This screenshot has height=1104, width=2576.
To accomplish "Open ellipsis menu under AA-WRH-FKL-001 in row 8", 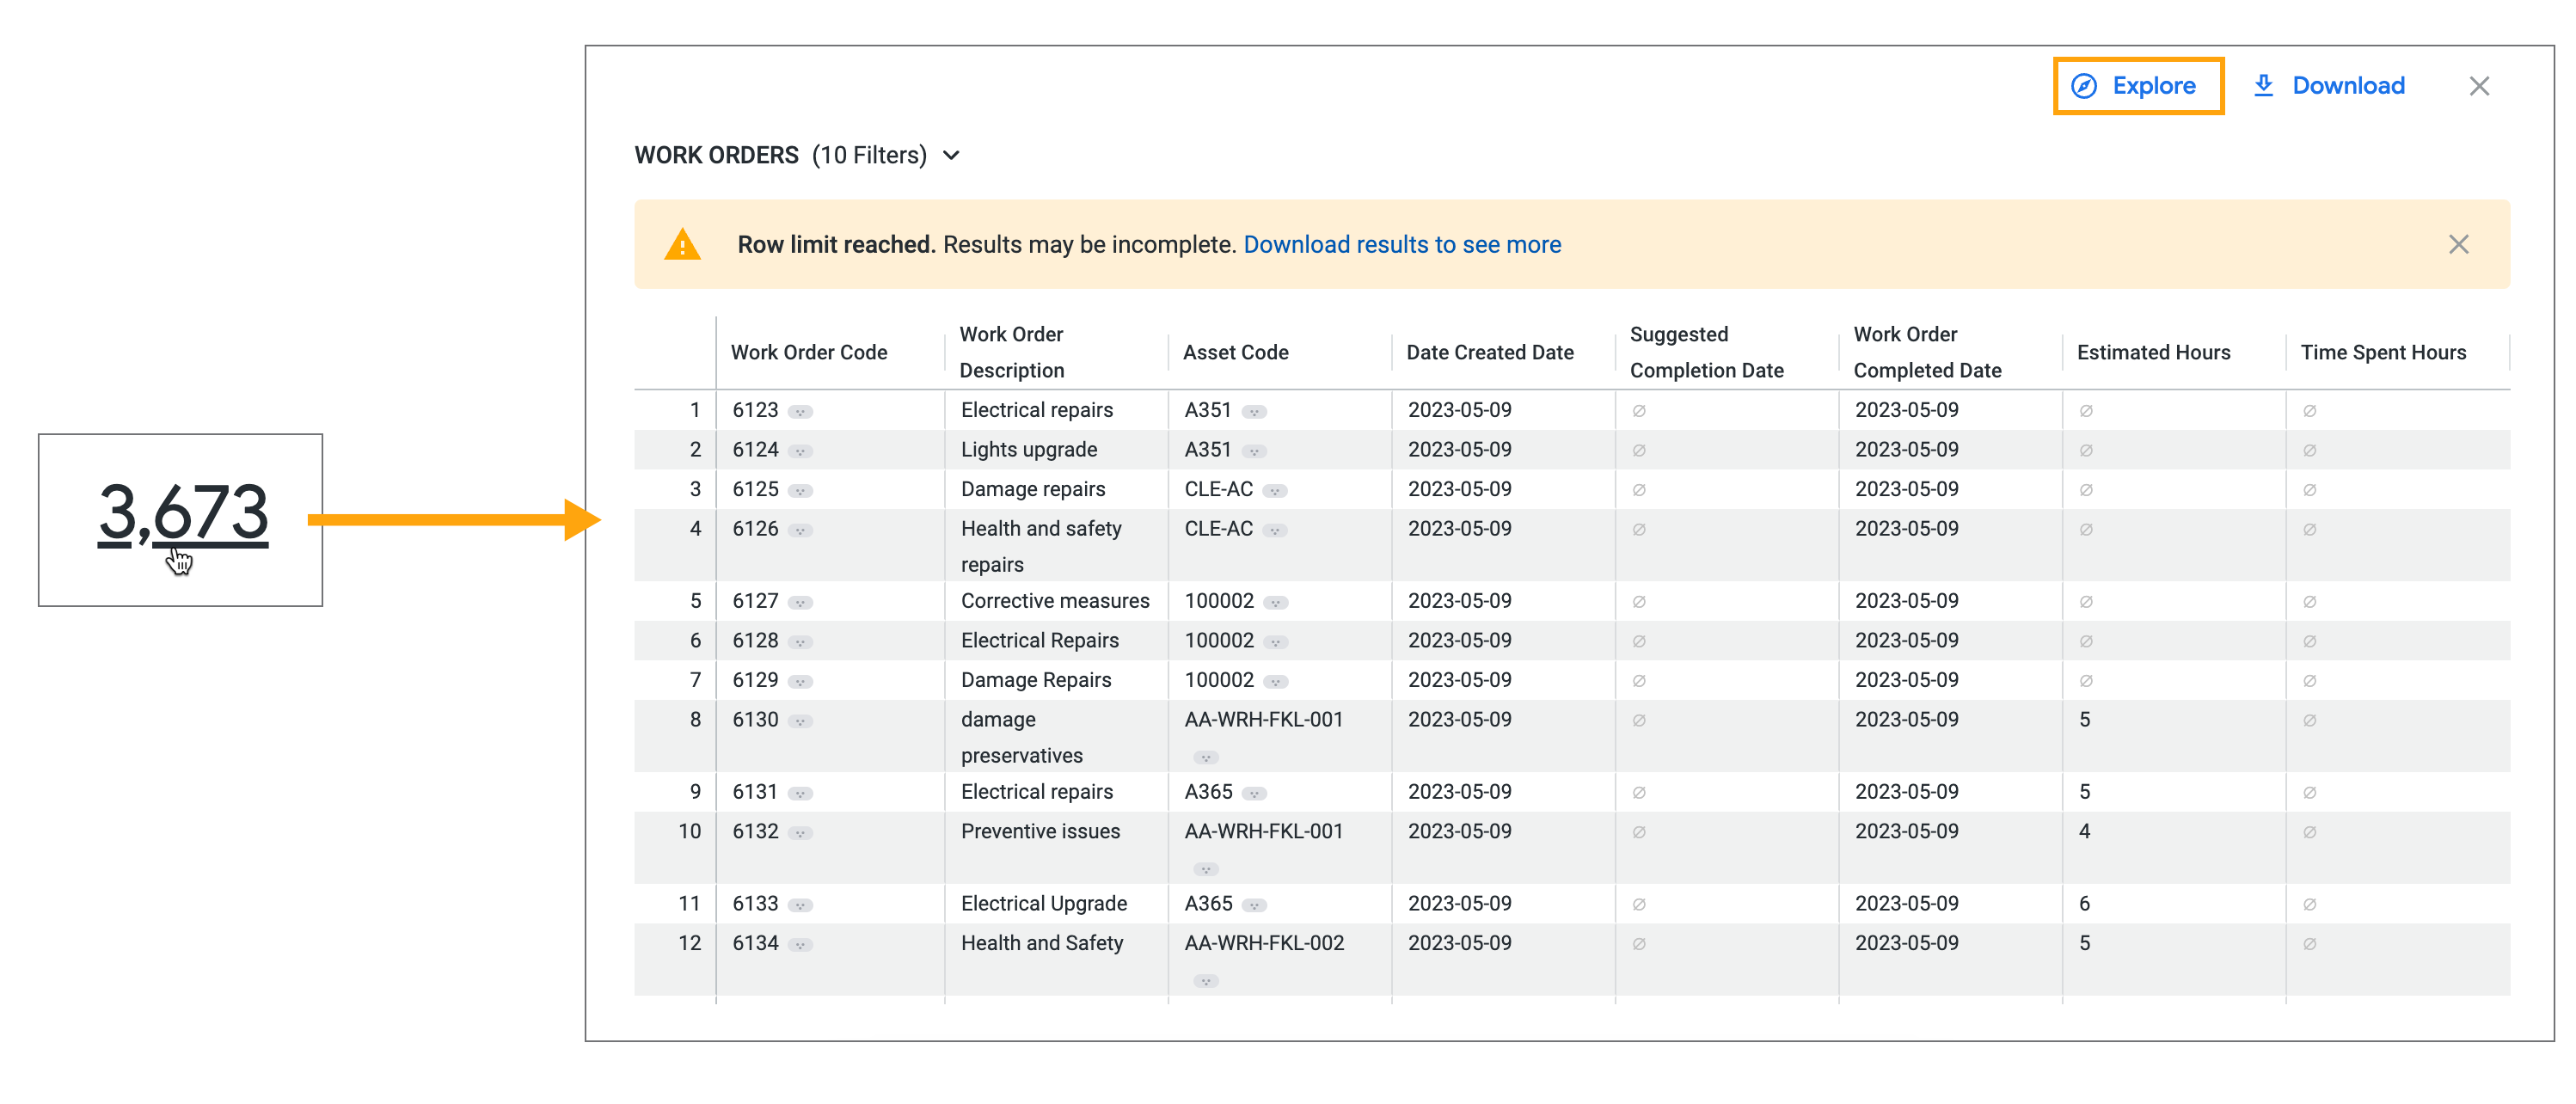I will click(x=1205, y=757).
